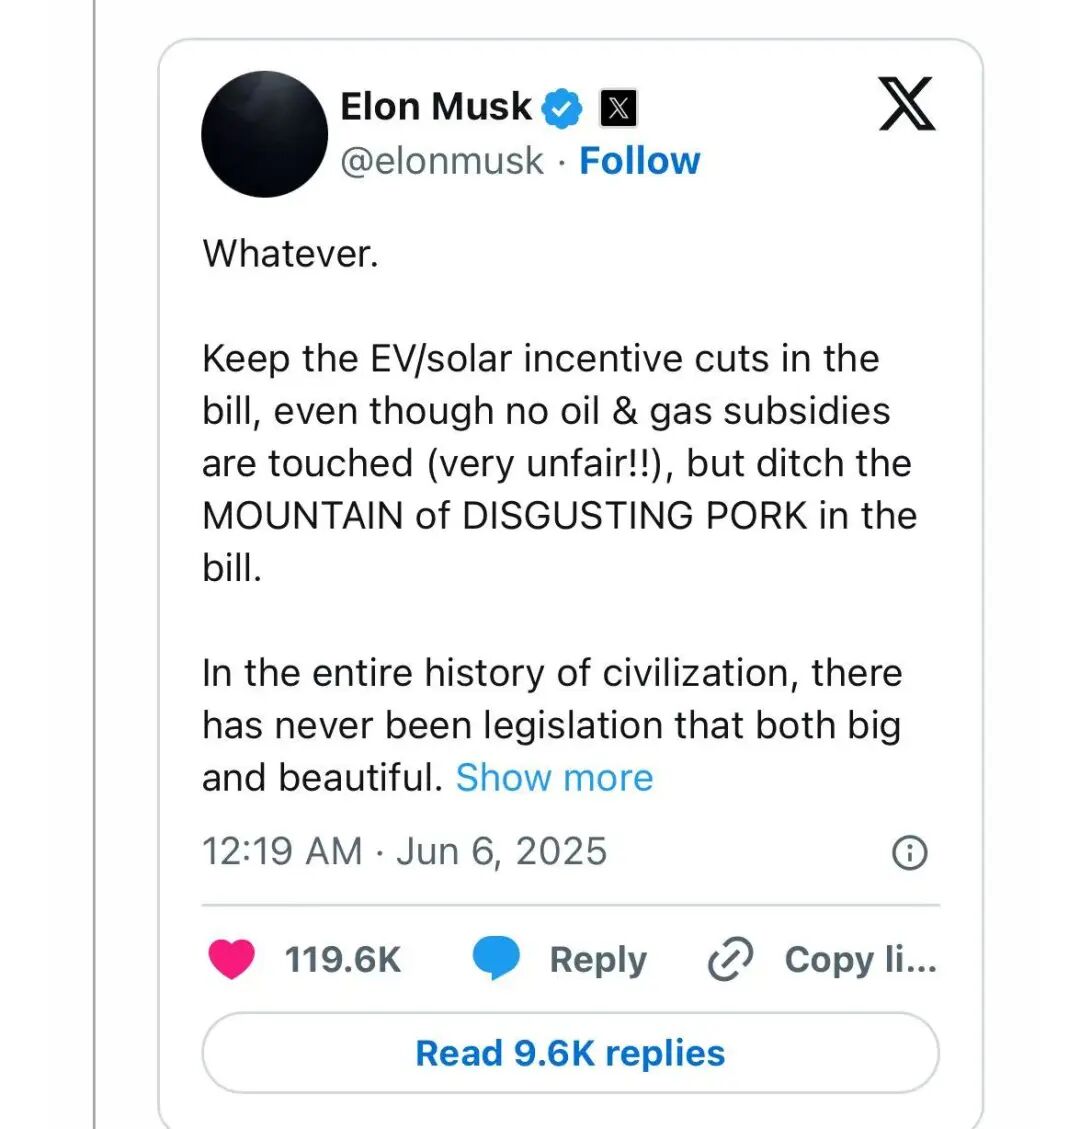Open the @elonmusk handle link

(442, 161)
